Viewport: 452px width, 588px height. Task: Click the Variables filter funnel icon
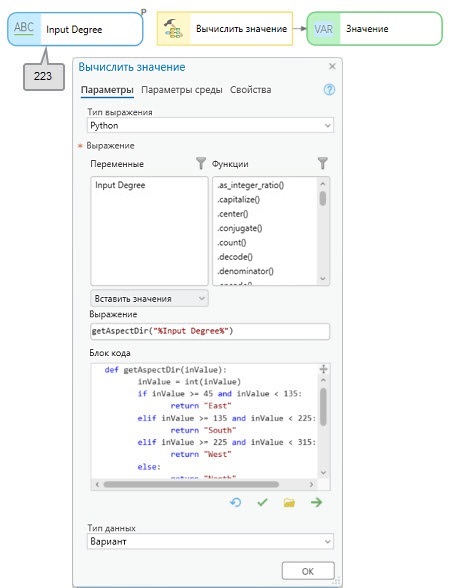click(x=201, y=164)
